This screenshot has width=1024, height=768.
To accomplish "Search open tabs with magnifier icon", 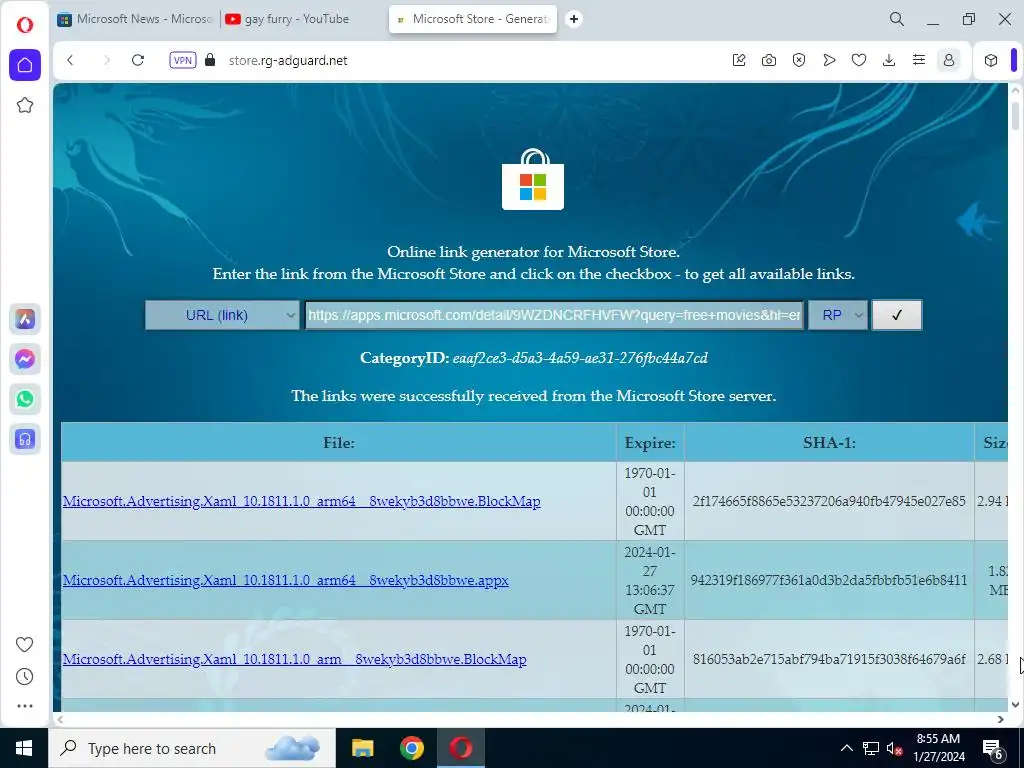I will (897, 19).
